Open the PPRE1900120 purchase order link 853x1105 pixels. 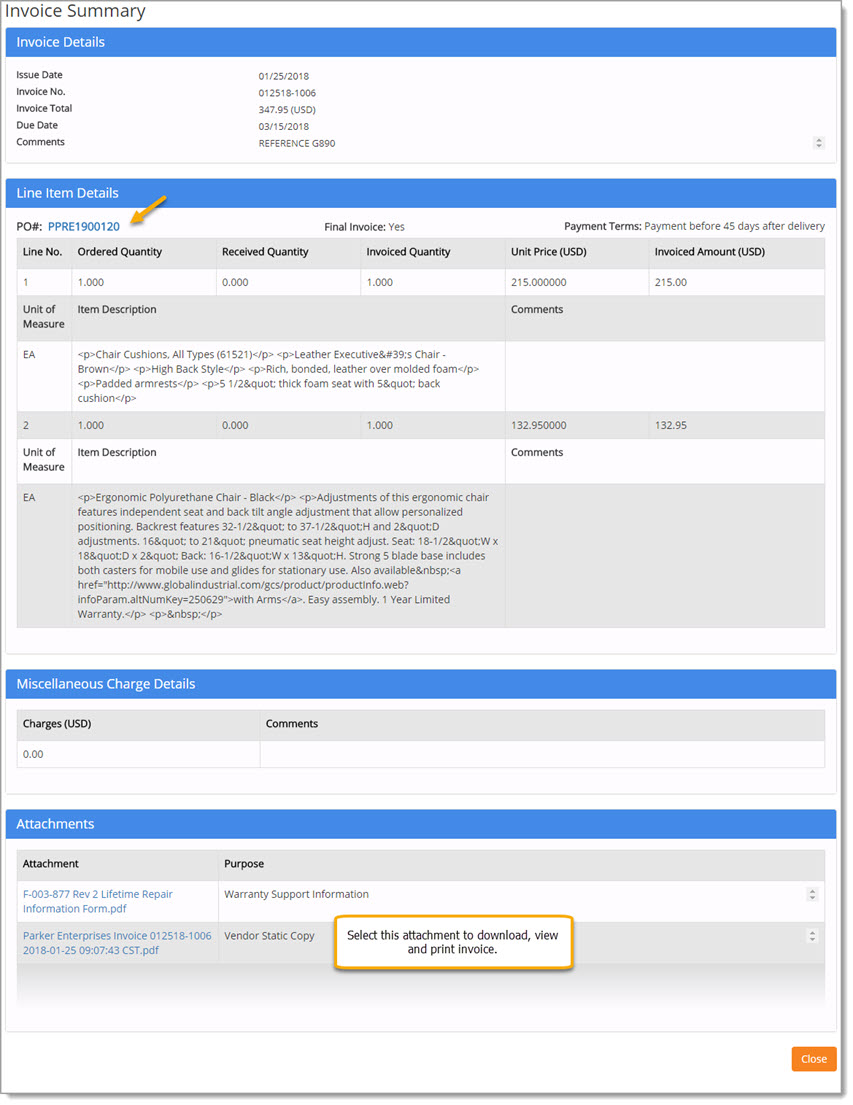83,226
